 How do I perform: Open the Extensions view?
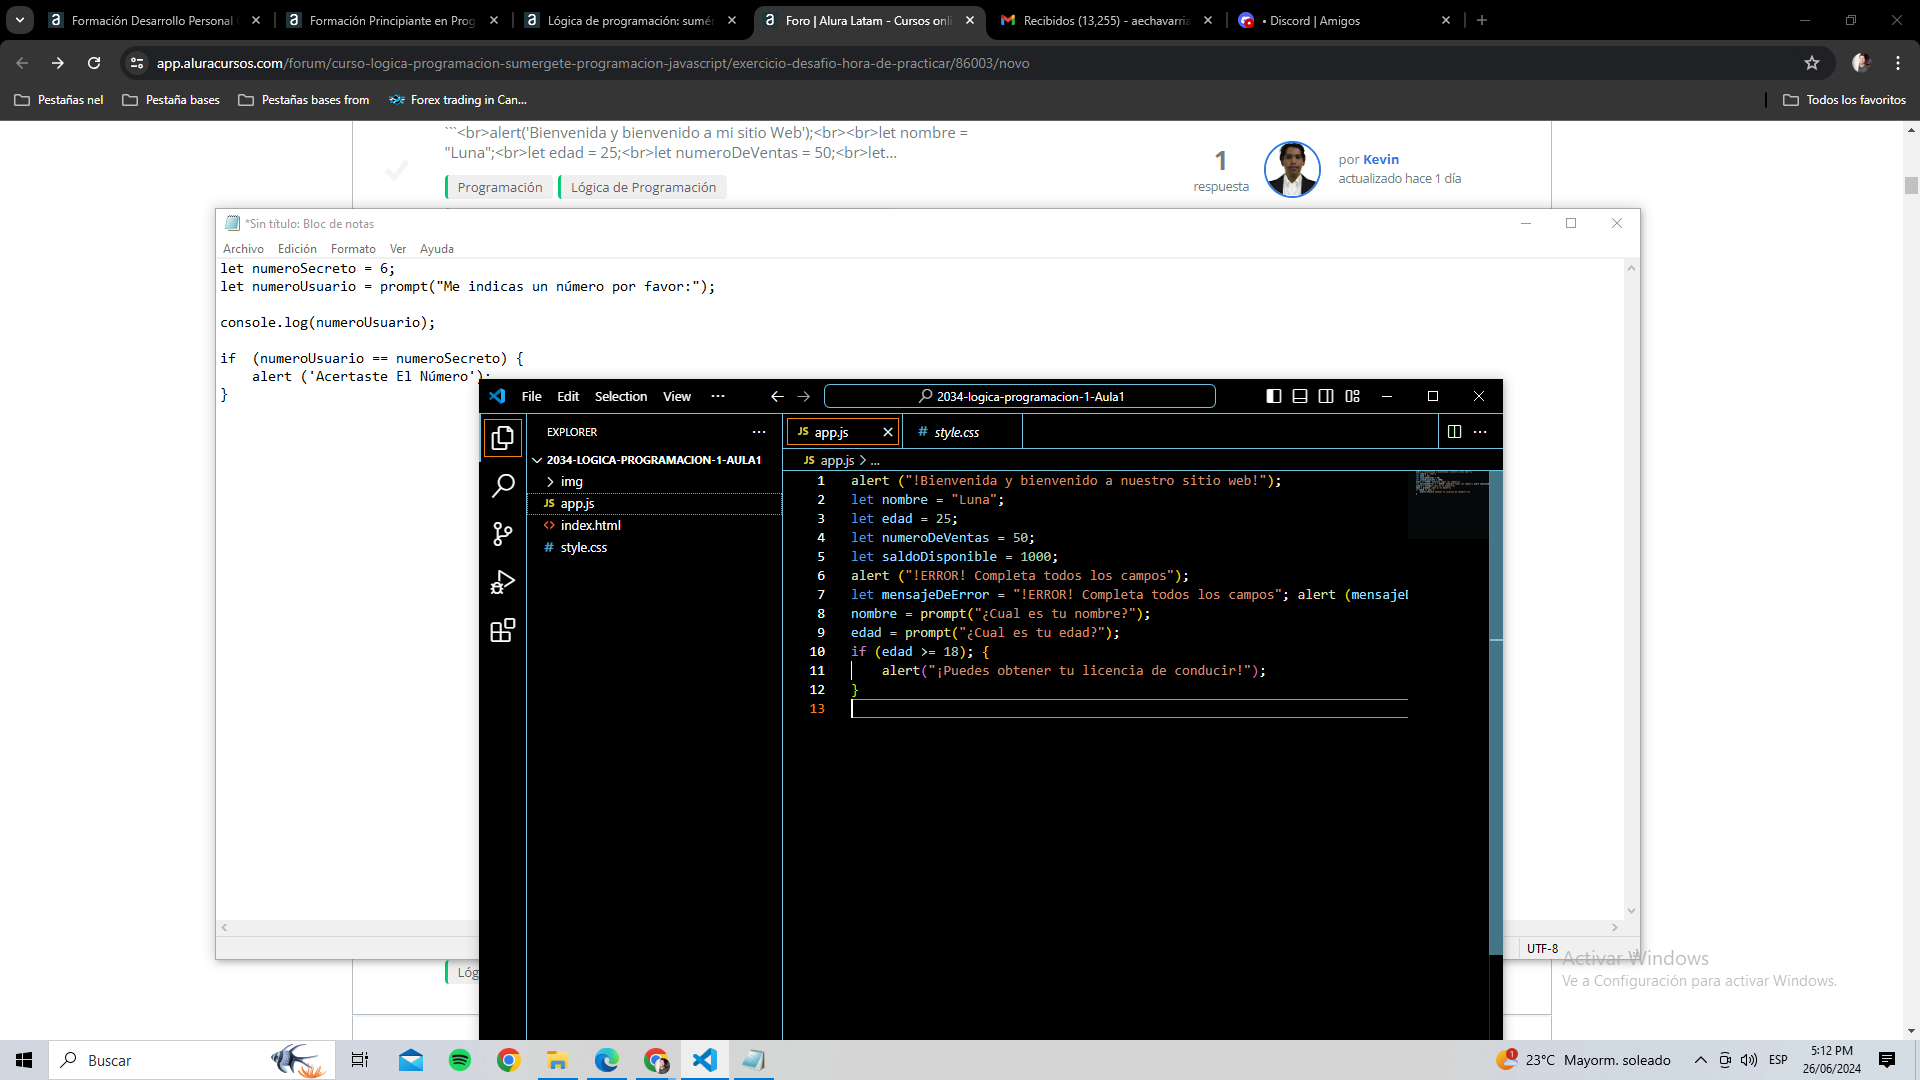click(x=503, y=631)
